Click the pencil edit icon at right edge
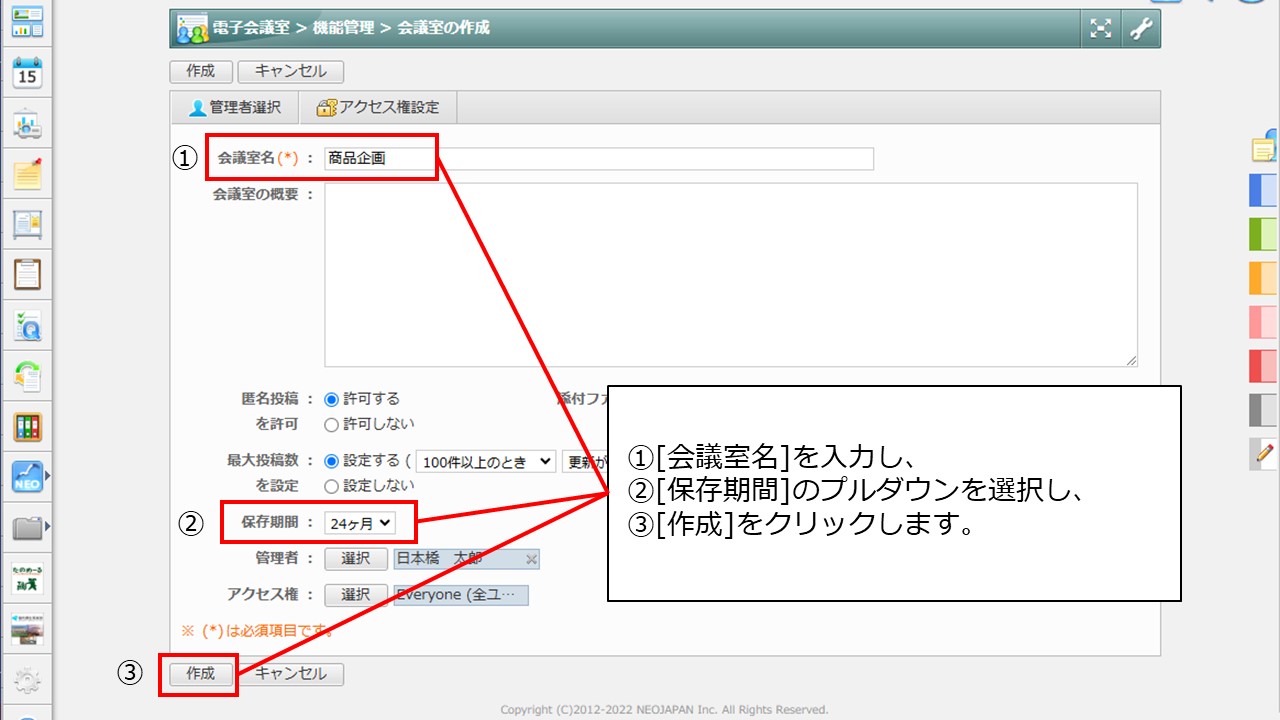Viewport: 1280px width, 720px height. coord(1265,453)
